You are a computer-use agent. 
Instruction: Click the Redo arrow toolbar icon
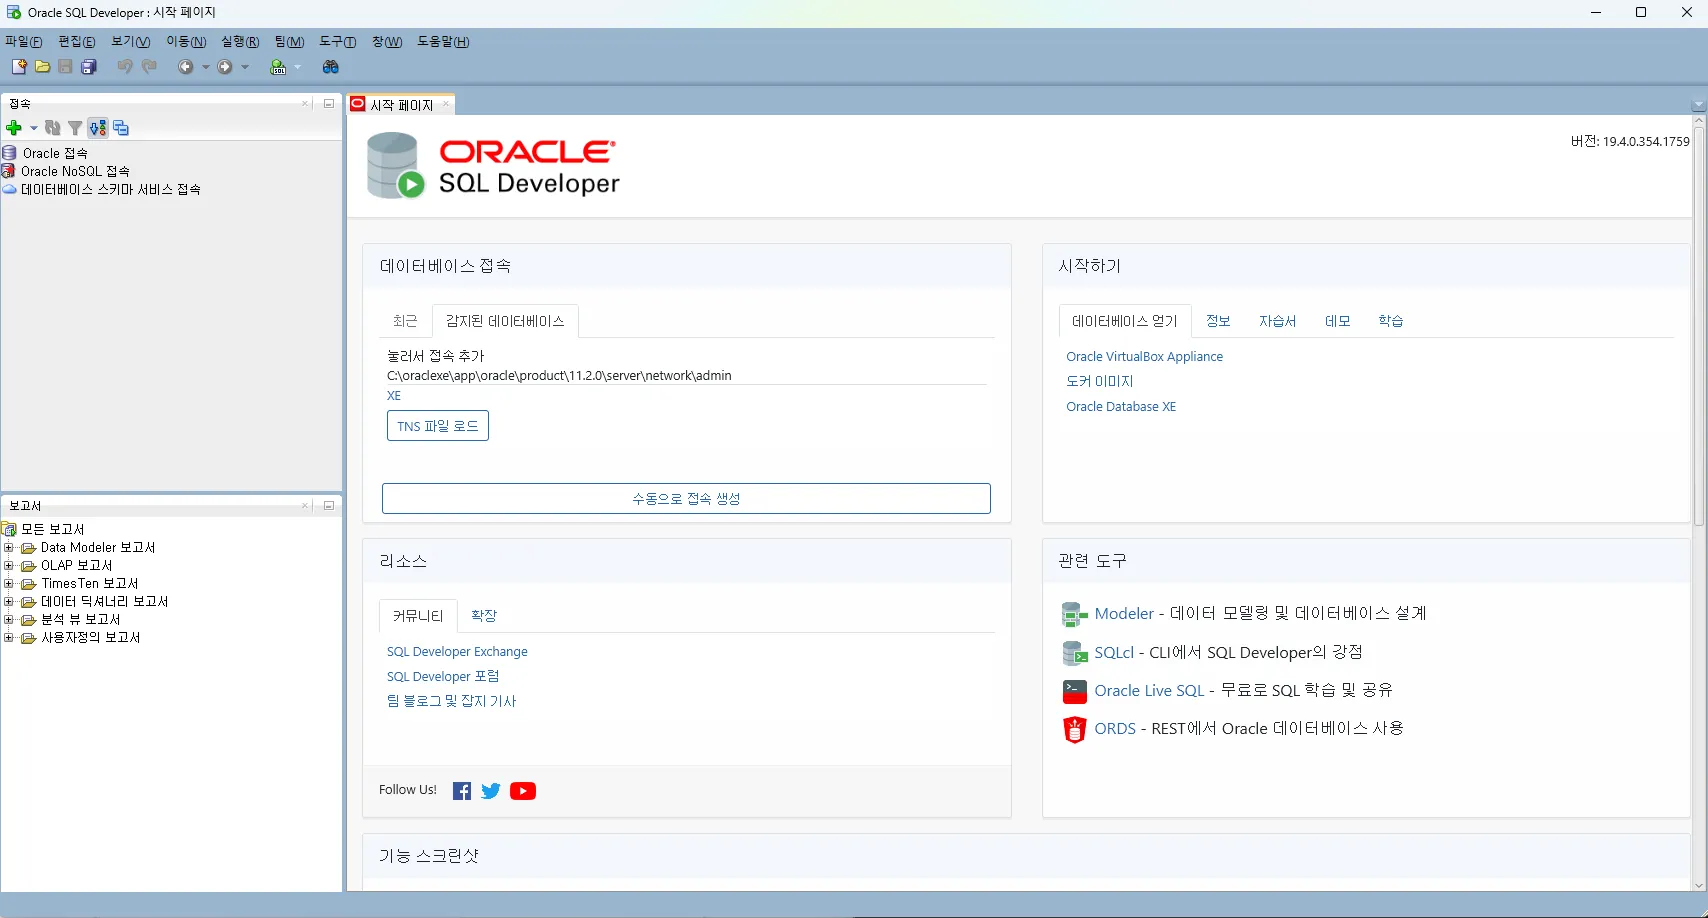149,67
